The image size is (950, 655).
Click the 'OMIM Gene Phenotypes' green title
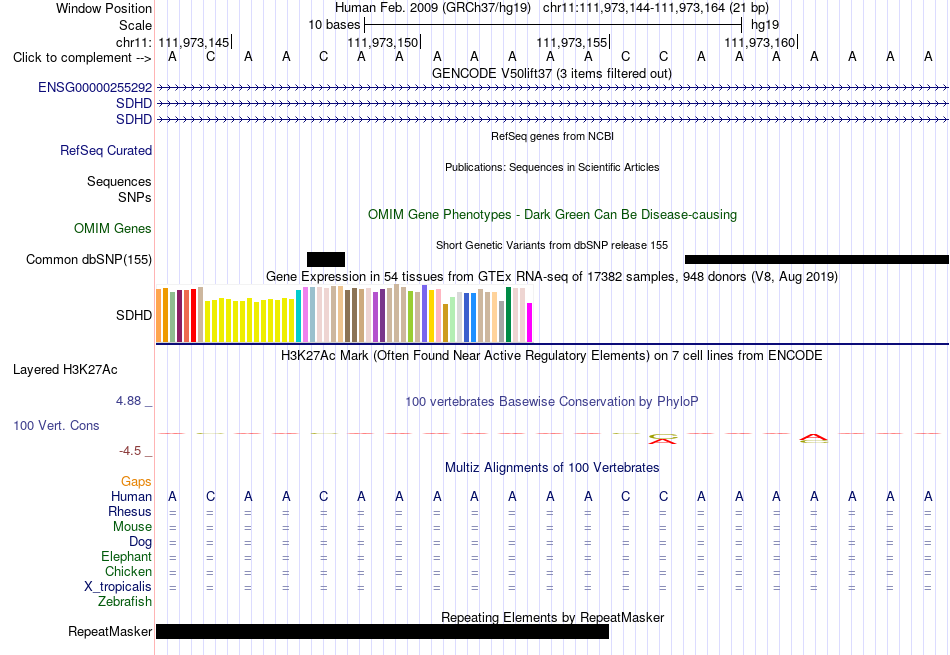(553, 214)
